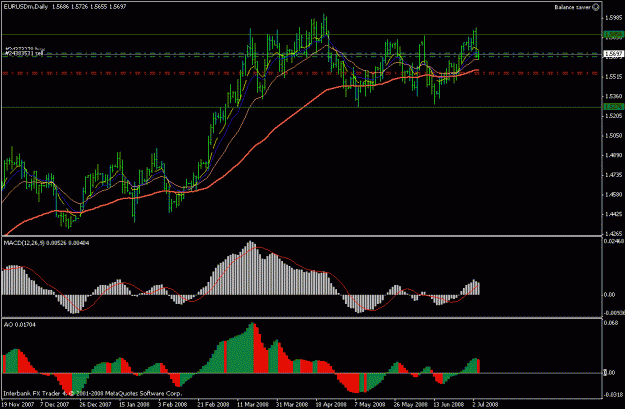Screen dimensions: 625x409
Task: Click the green 1.5276 price tag
Action: point(613,107)
